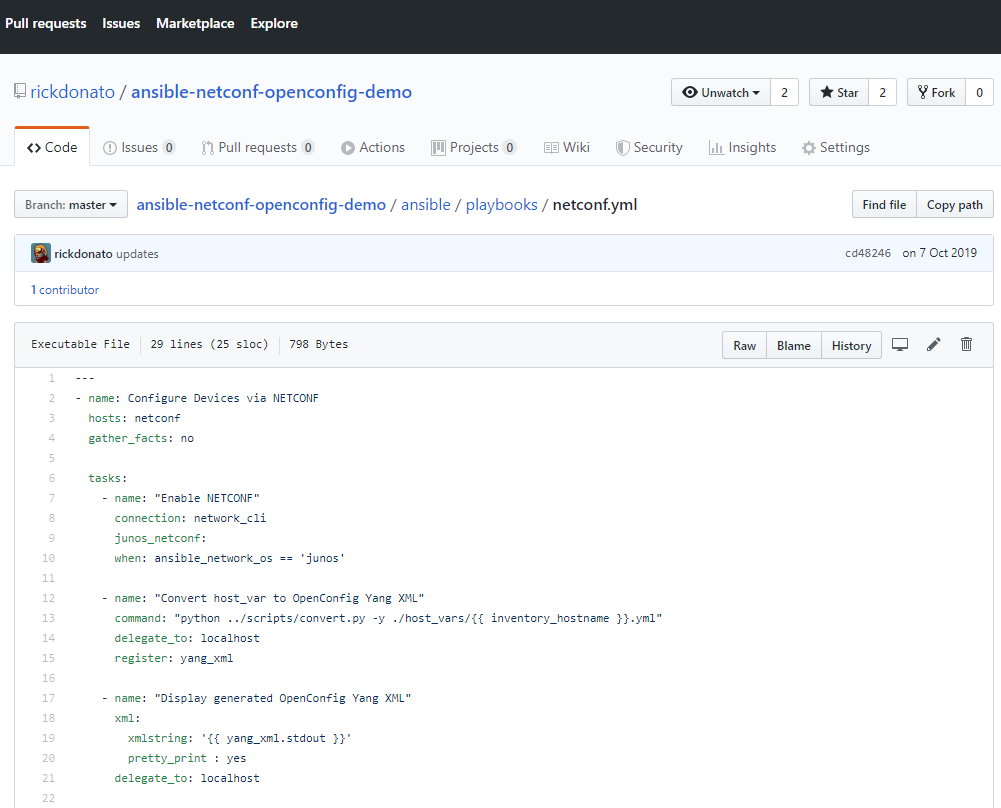Viewport: 1001px width, 808px height.
Task: Click the History button
Action: pyautogui.click(x=851, y=345)
